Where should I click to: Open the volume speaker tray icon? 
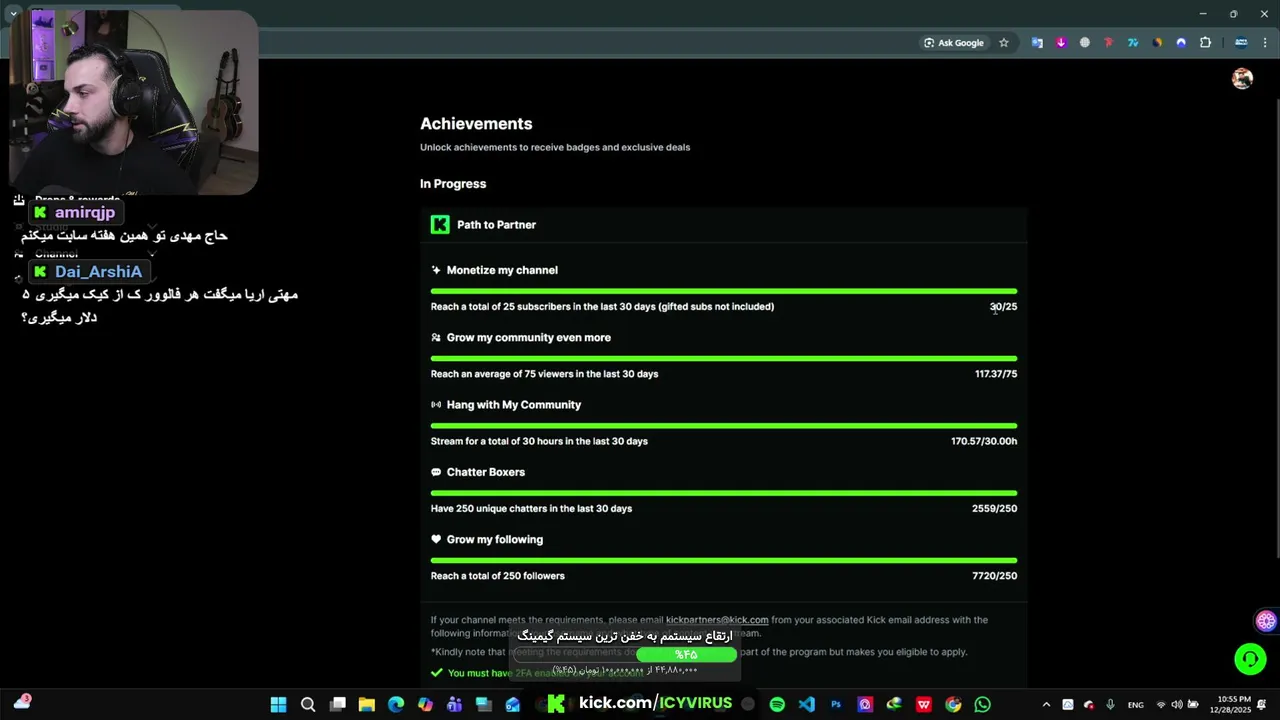point(1177,705)
